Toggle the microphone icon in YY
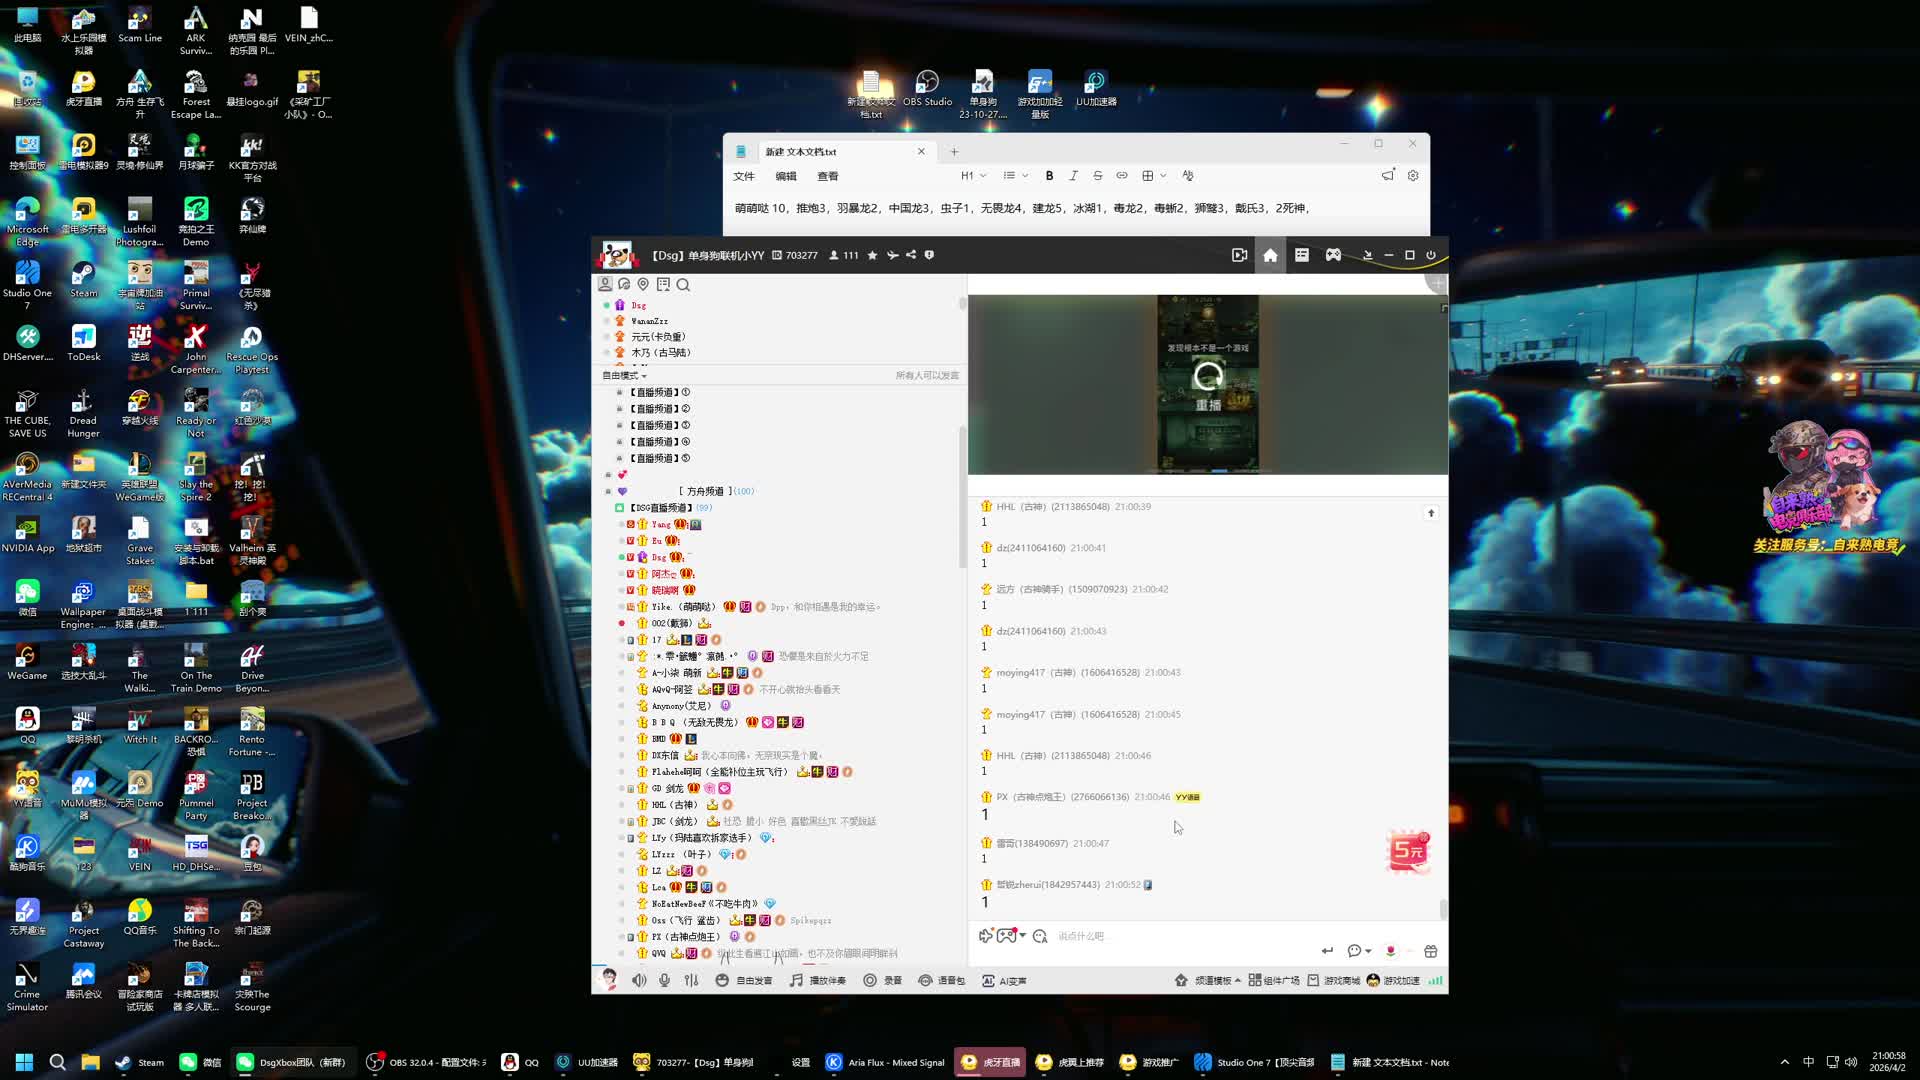Screen dimensions: 1920x1080 [664, 980]
